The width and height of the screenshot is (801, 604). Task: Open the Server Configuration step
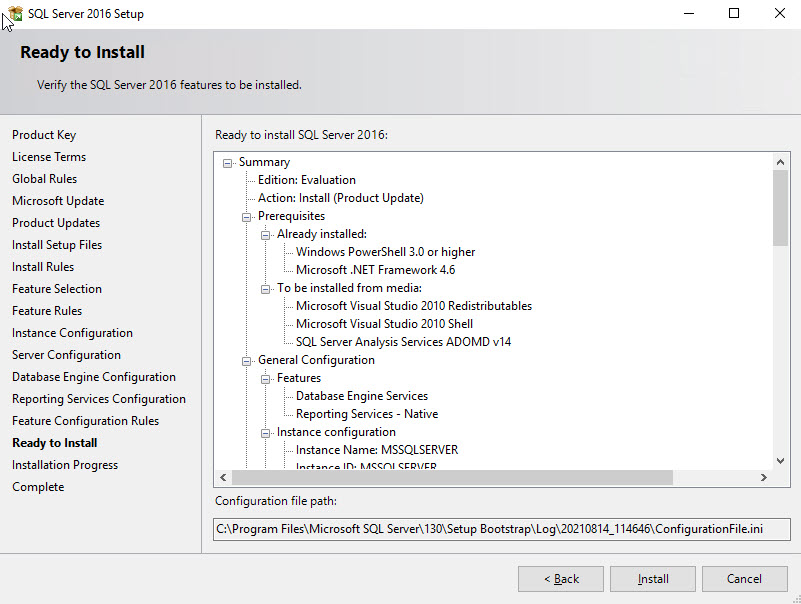(66, 354)
